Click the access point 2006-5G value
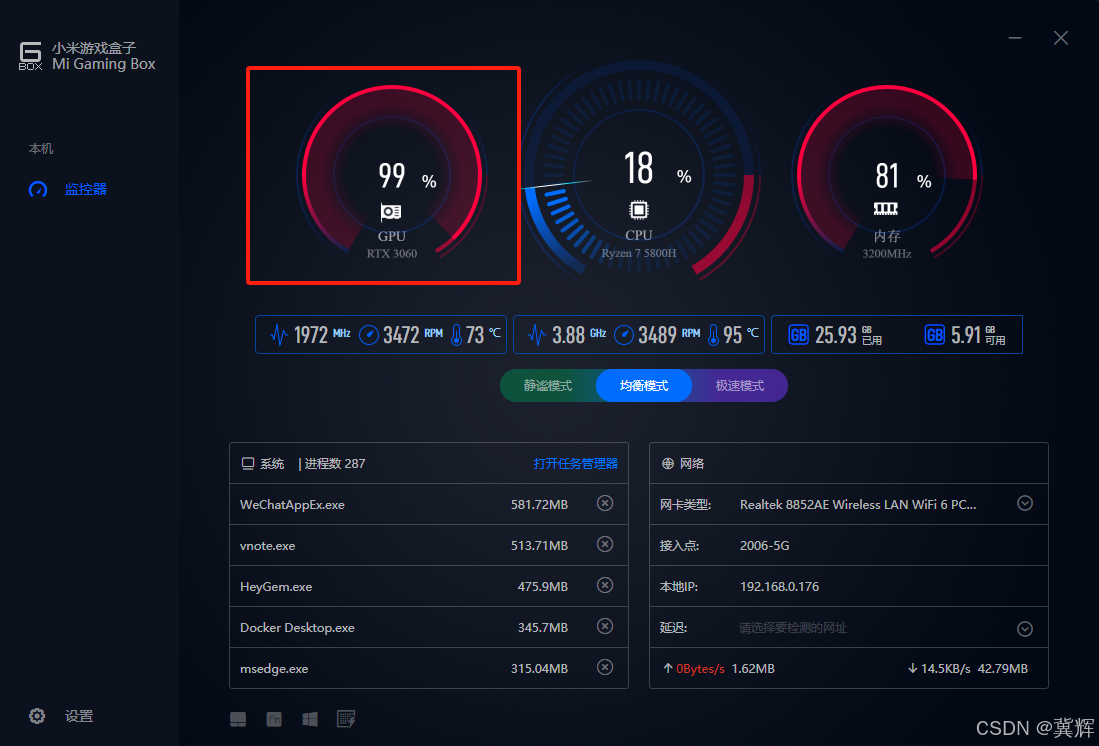The width and height of the screenshot is (1099, 746). point(765,545)
